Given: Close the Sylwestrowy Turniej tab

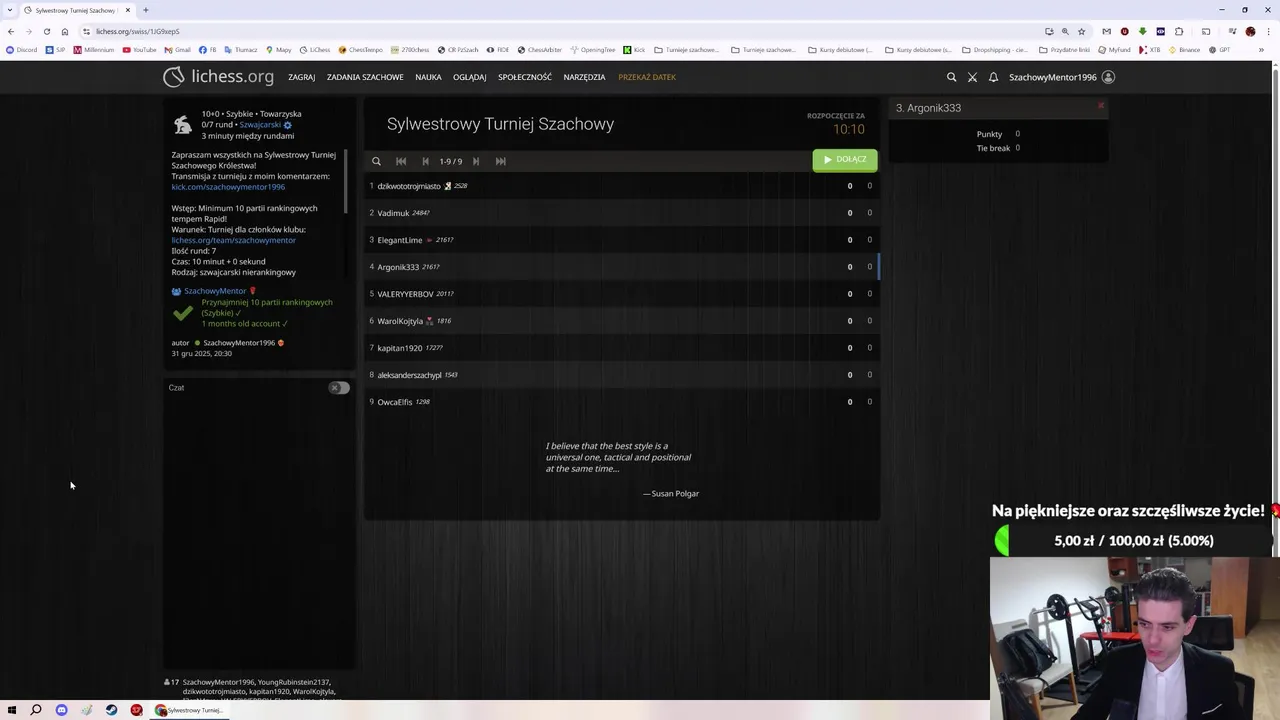Looking at the screenshot, I should pyautogui.click(x=127, y=10).
